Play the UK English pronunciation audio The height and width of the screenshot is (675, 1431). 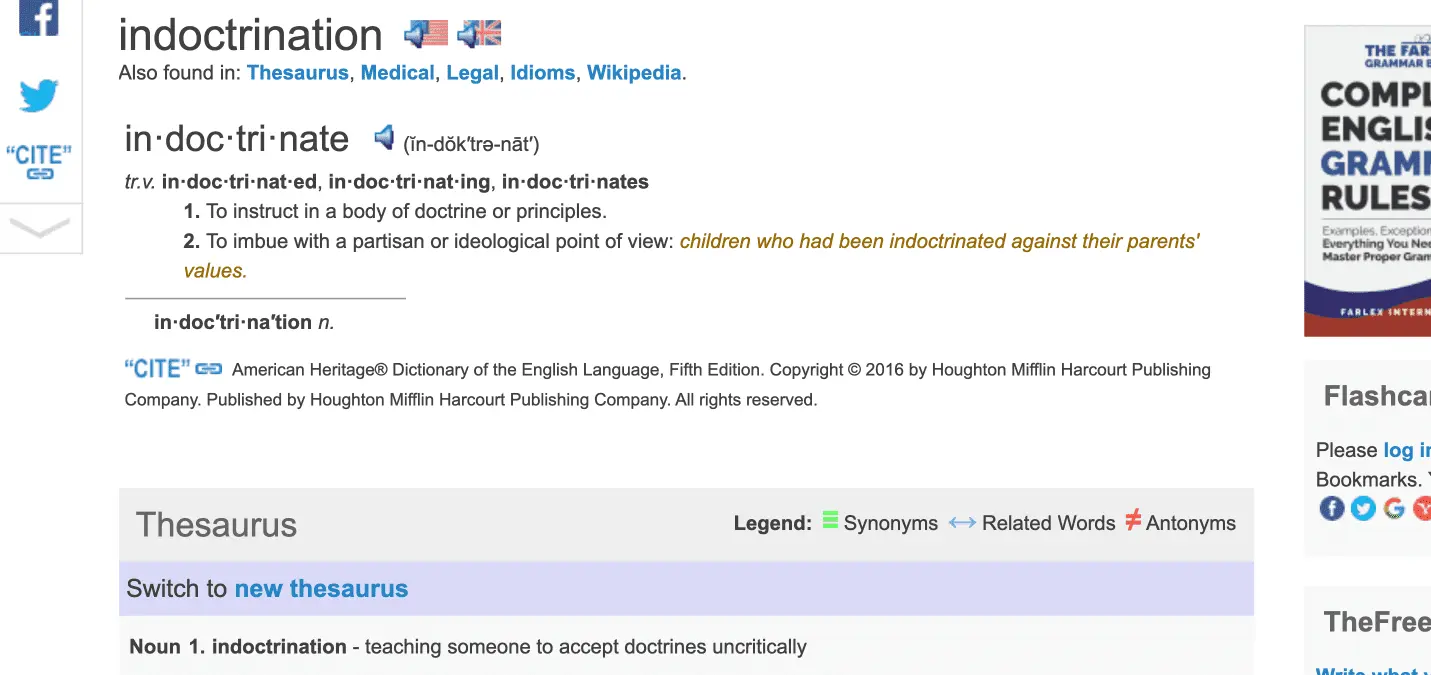click(x=479, y=34)
